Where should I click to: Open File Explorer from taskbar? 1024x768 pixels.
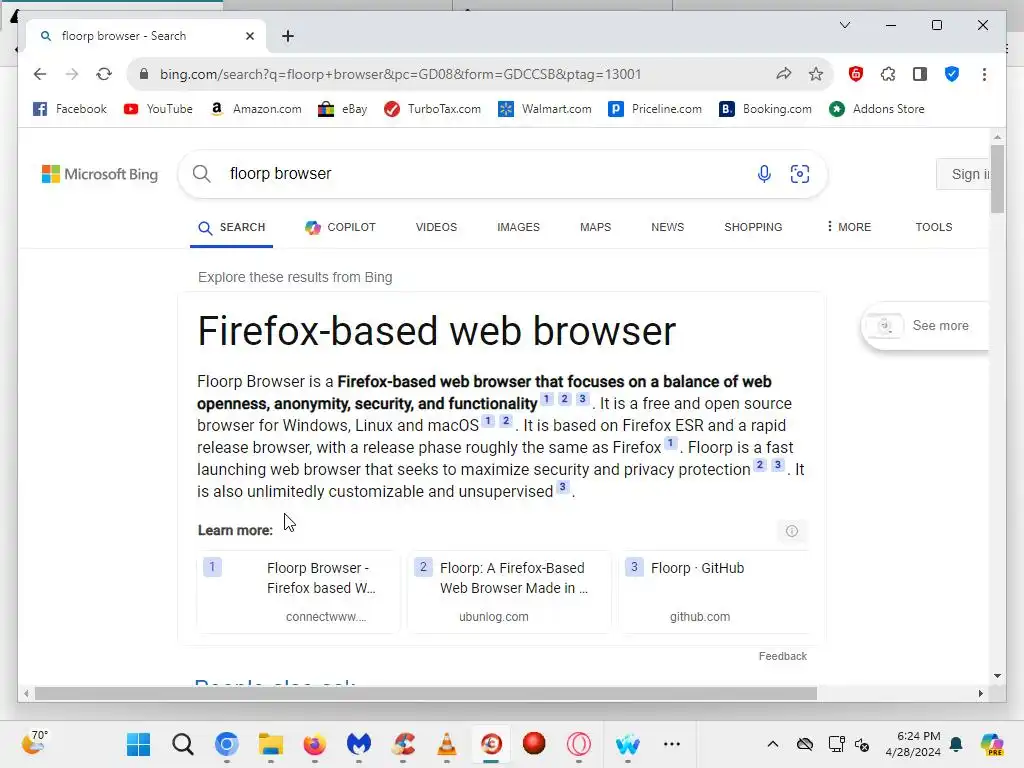(270, 744)
